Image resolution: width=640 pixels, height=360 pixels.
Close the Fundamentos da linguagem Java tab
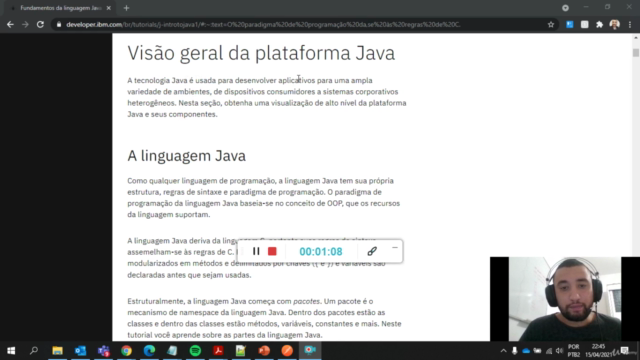click(x=109, y=8)
